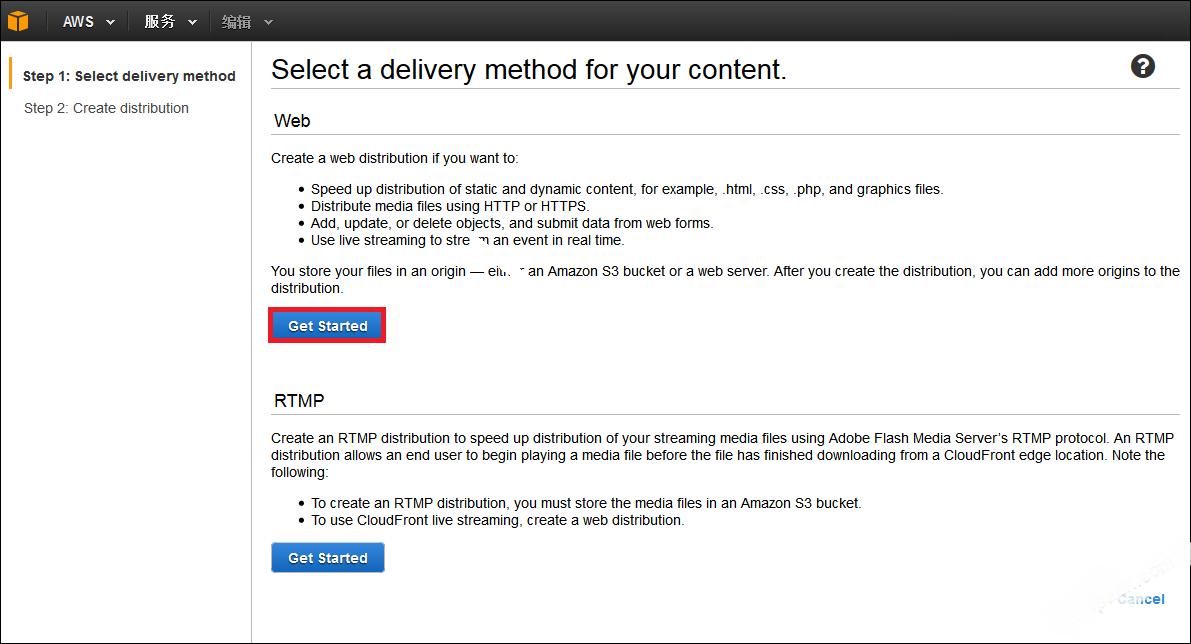Open the help question mark icon

1142,67
